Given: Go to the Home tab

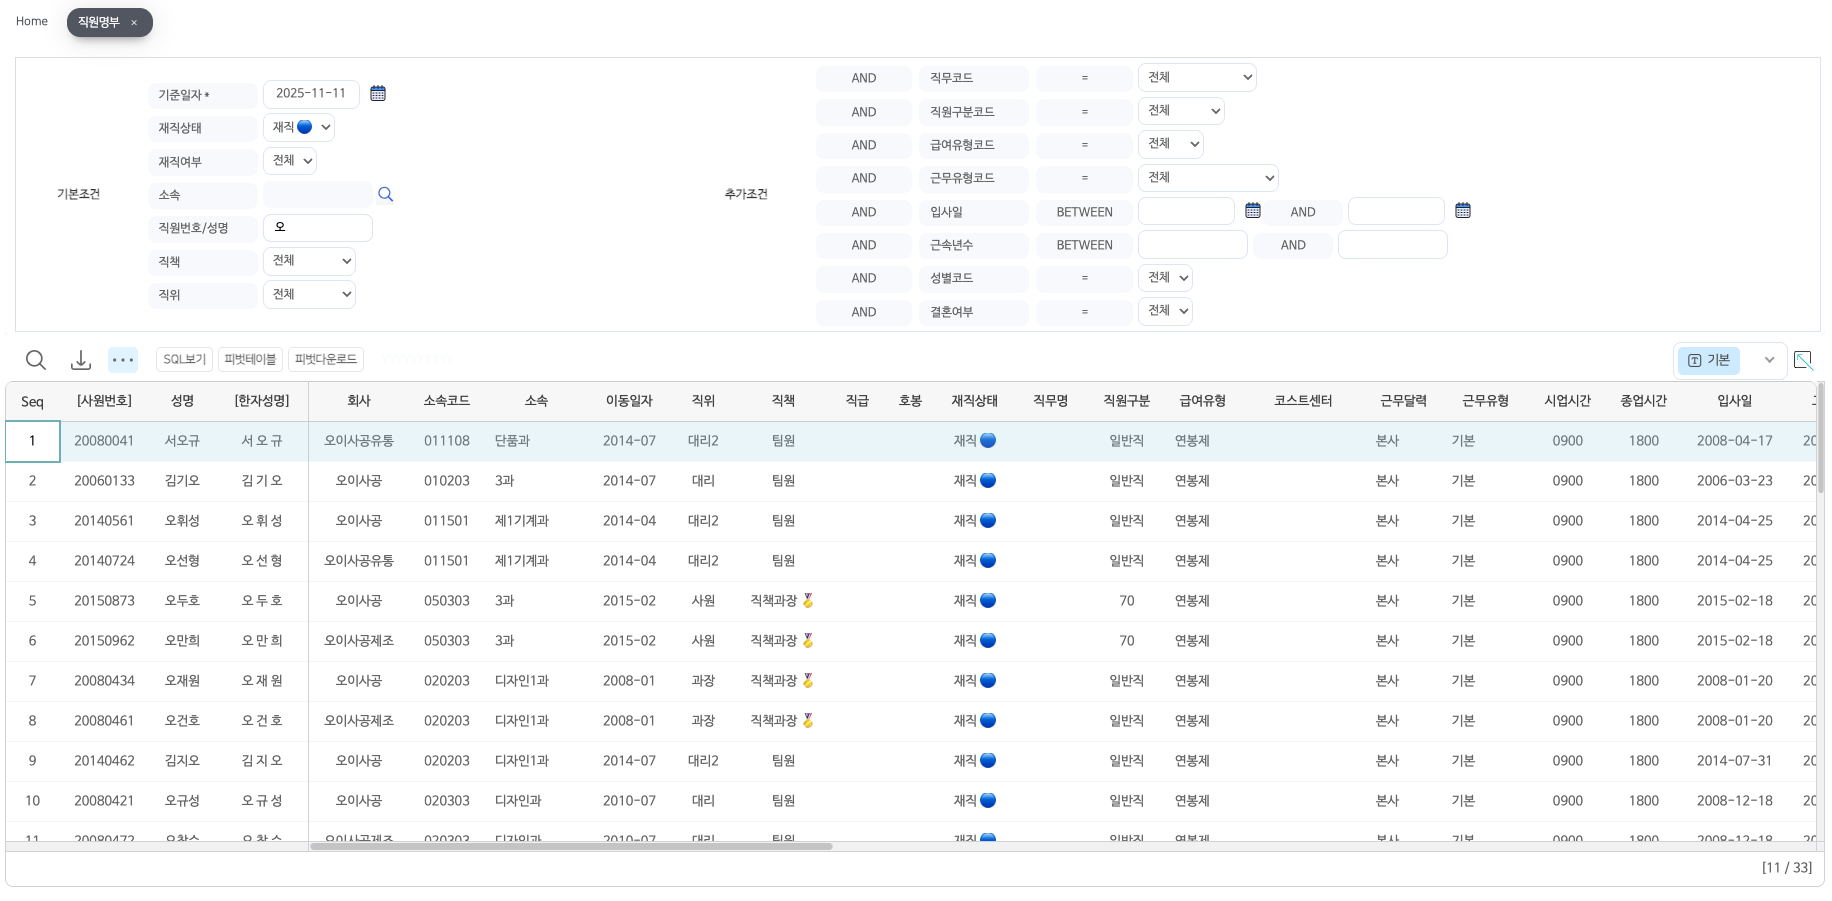Looking at the screenshot, I should tap(32, 21).
